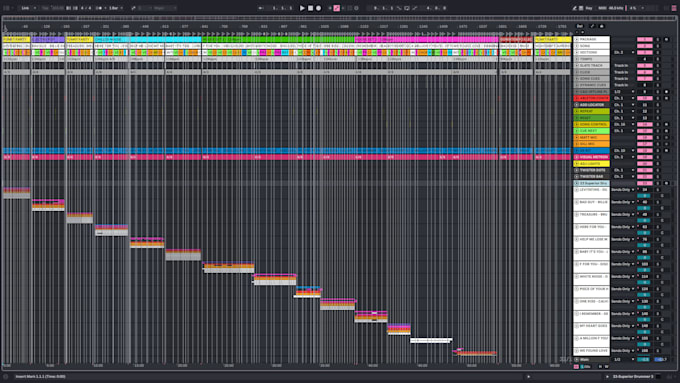
Task: Adjust the Main track volume control
Action: 645,359
